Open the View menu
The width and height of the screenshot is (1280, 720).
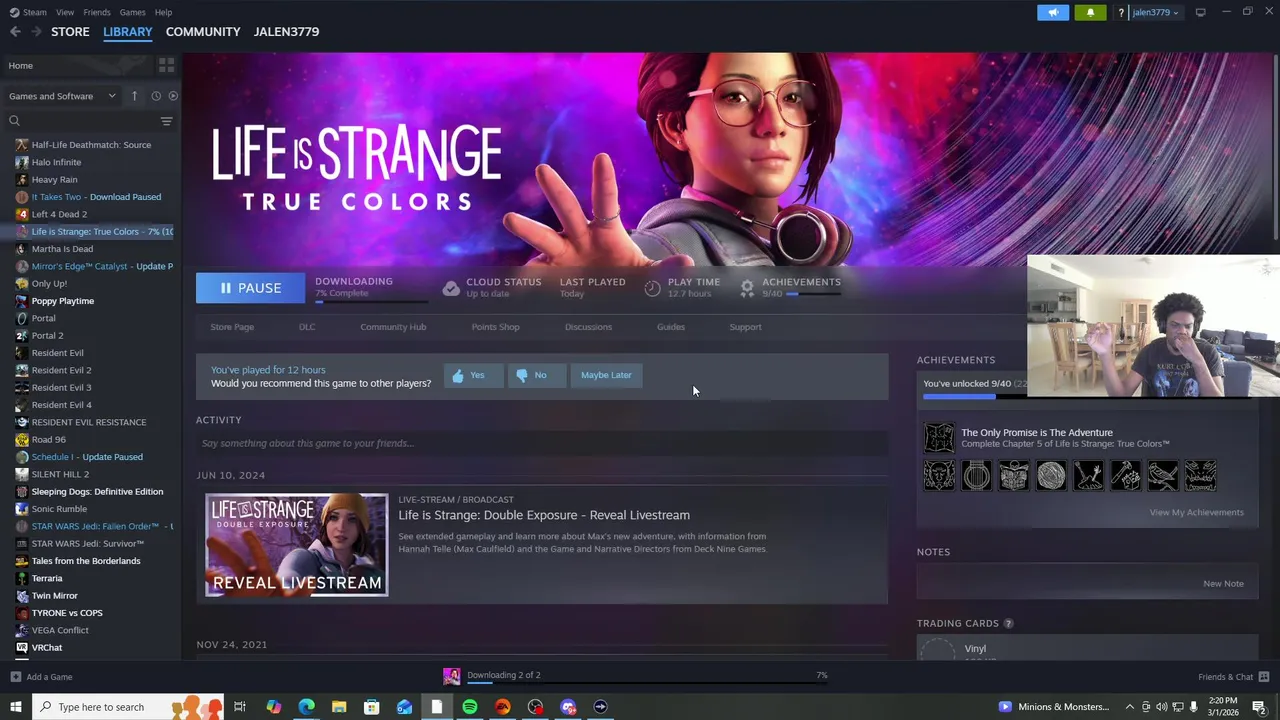pyautogui.click(x=65, y=12)
